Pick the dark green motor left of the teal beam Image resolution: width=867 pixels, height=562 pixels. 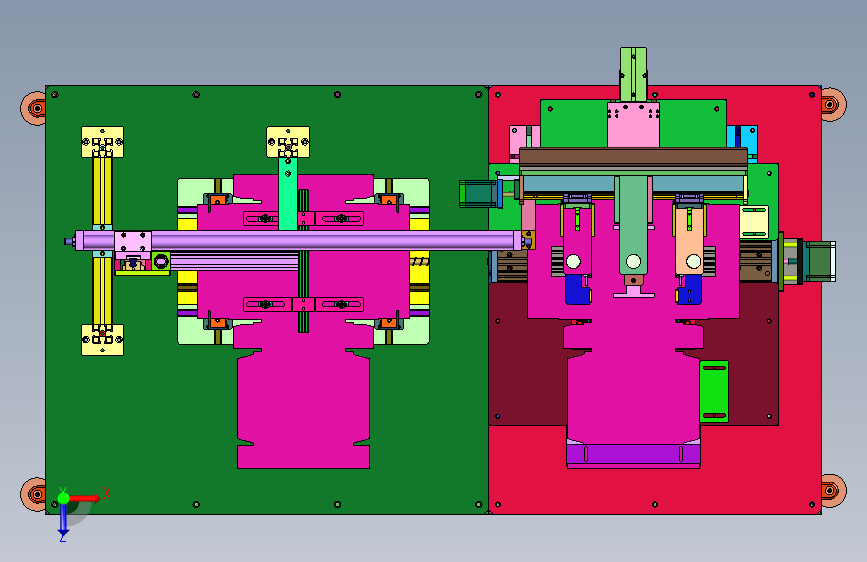point(478,194)
